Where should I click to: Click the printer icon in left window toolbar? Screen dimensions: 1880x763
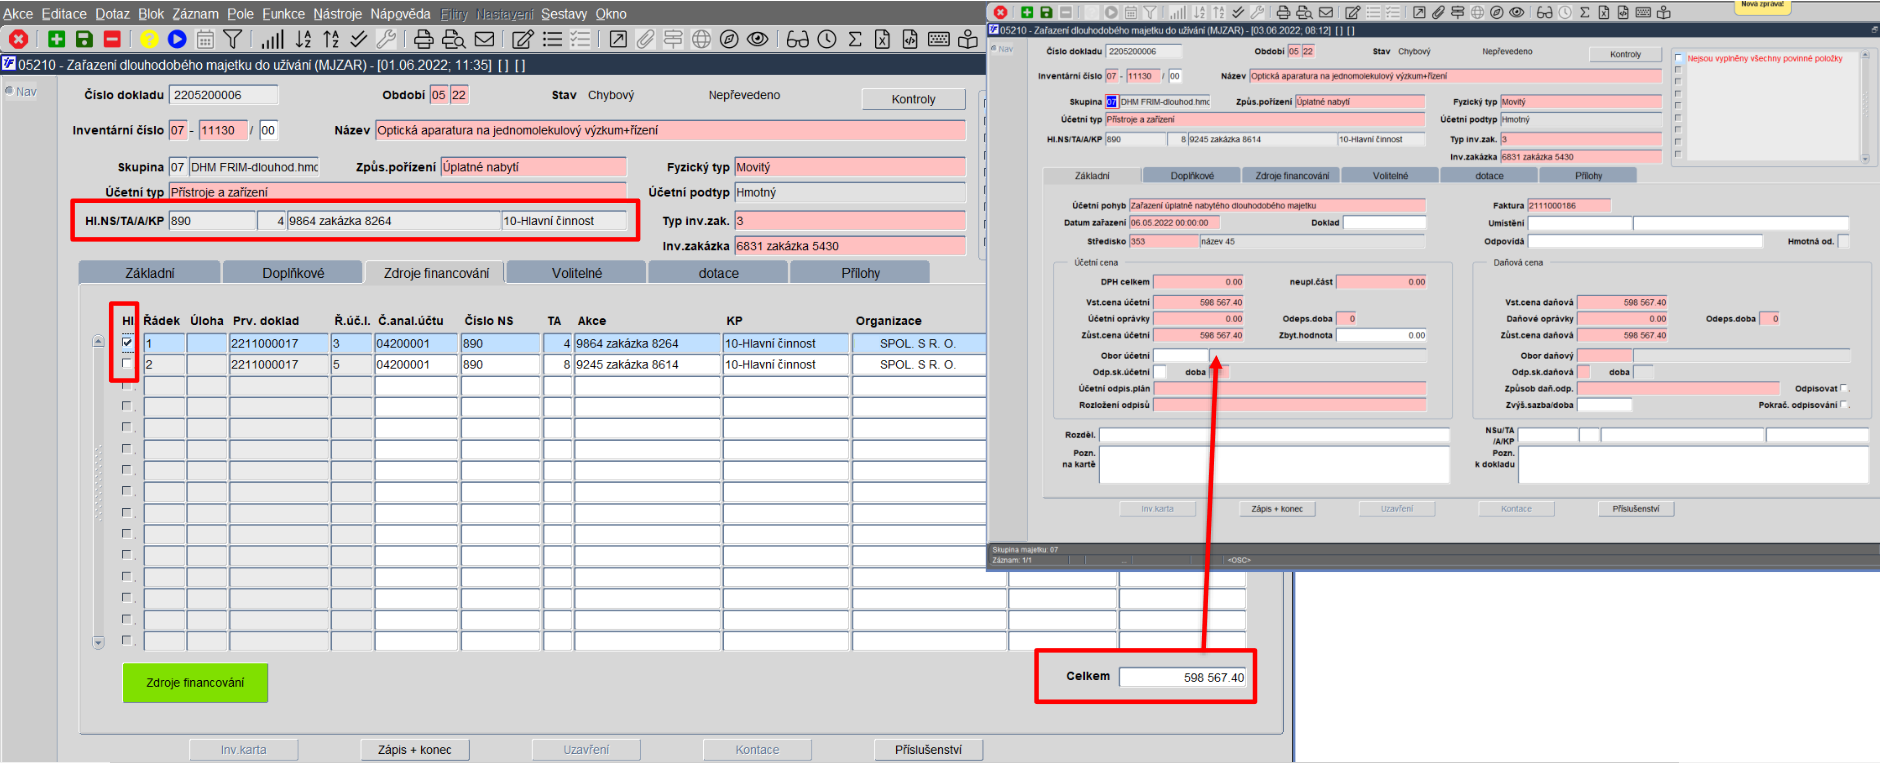424,39
